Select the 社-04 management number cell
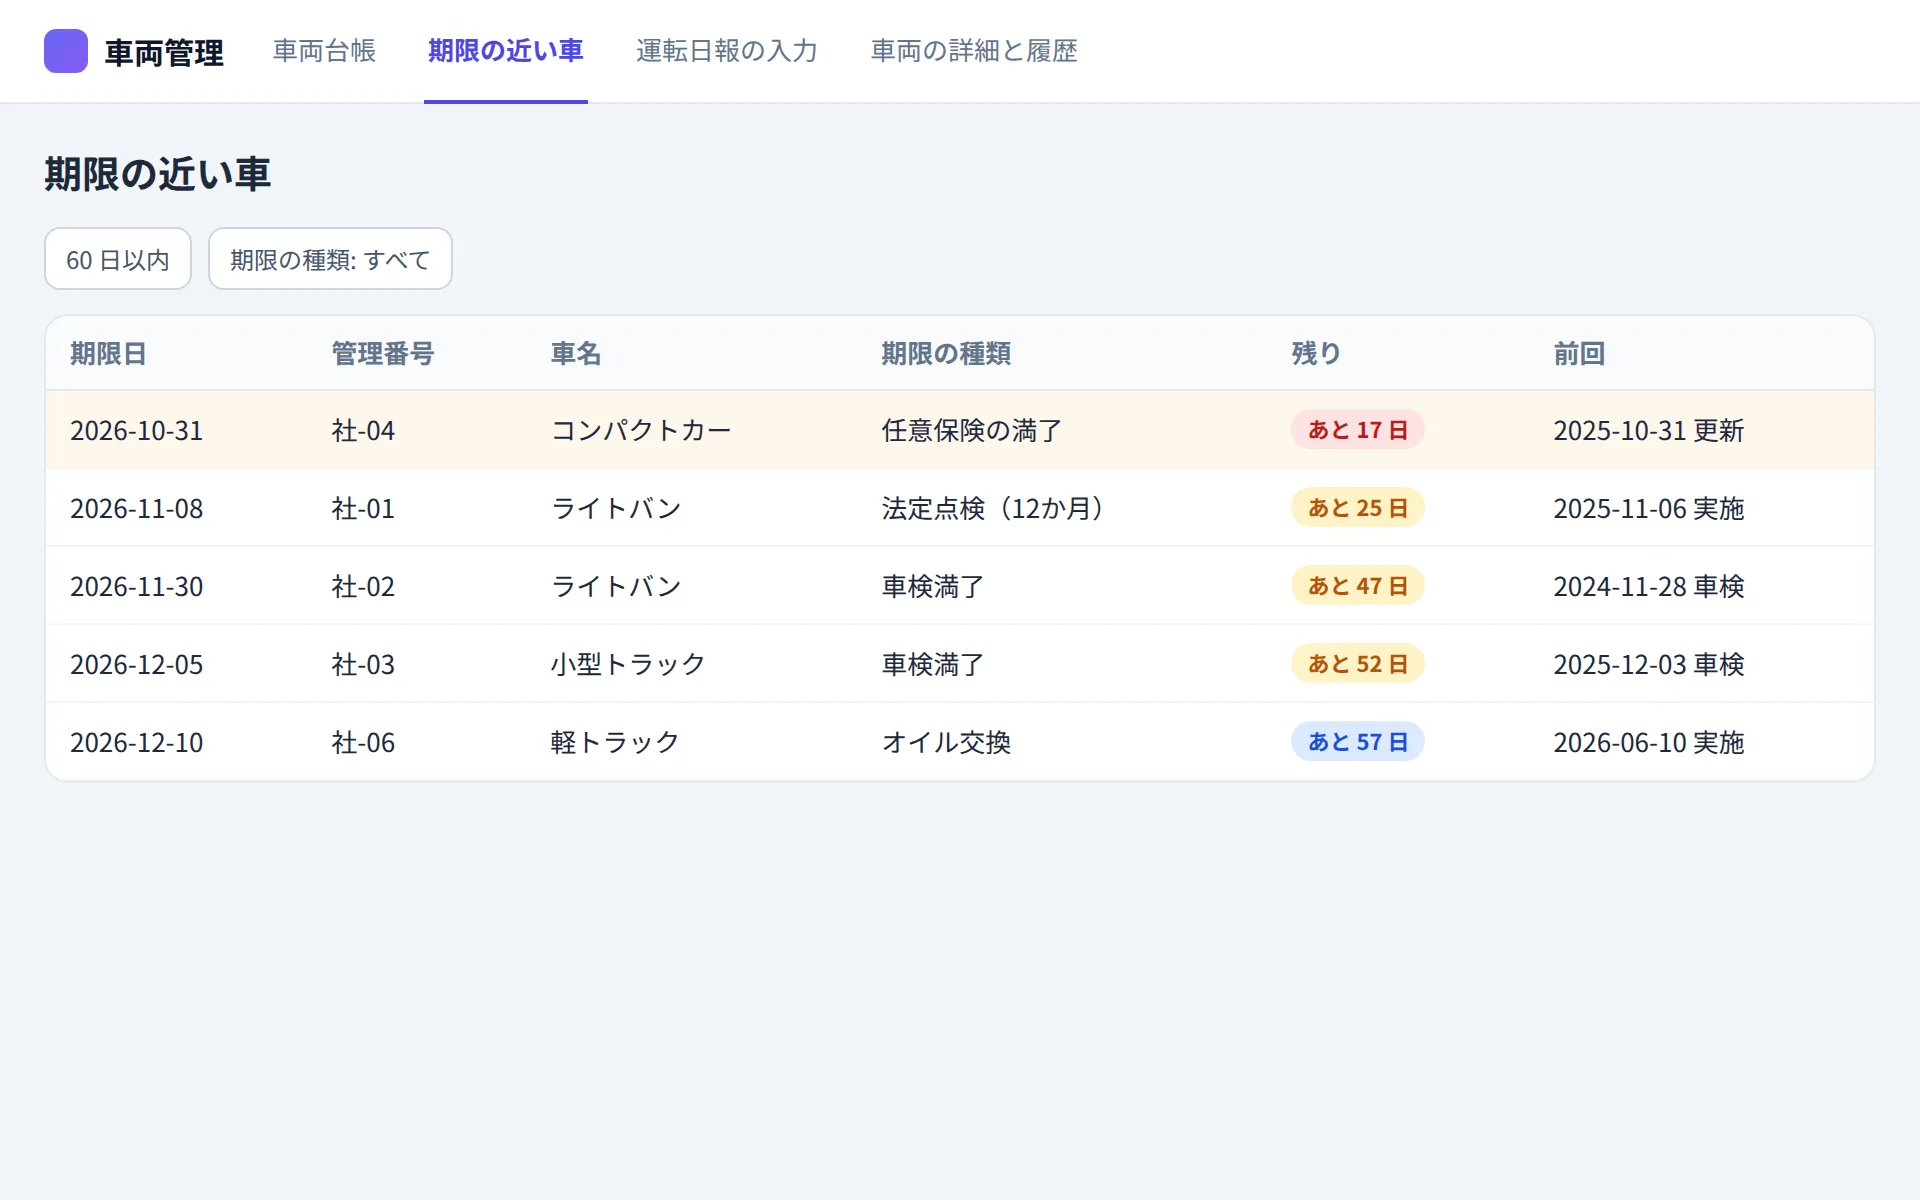 point(363,430)
